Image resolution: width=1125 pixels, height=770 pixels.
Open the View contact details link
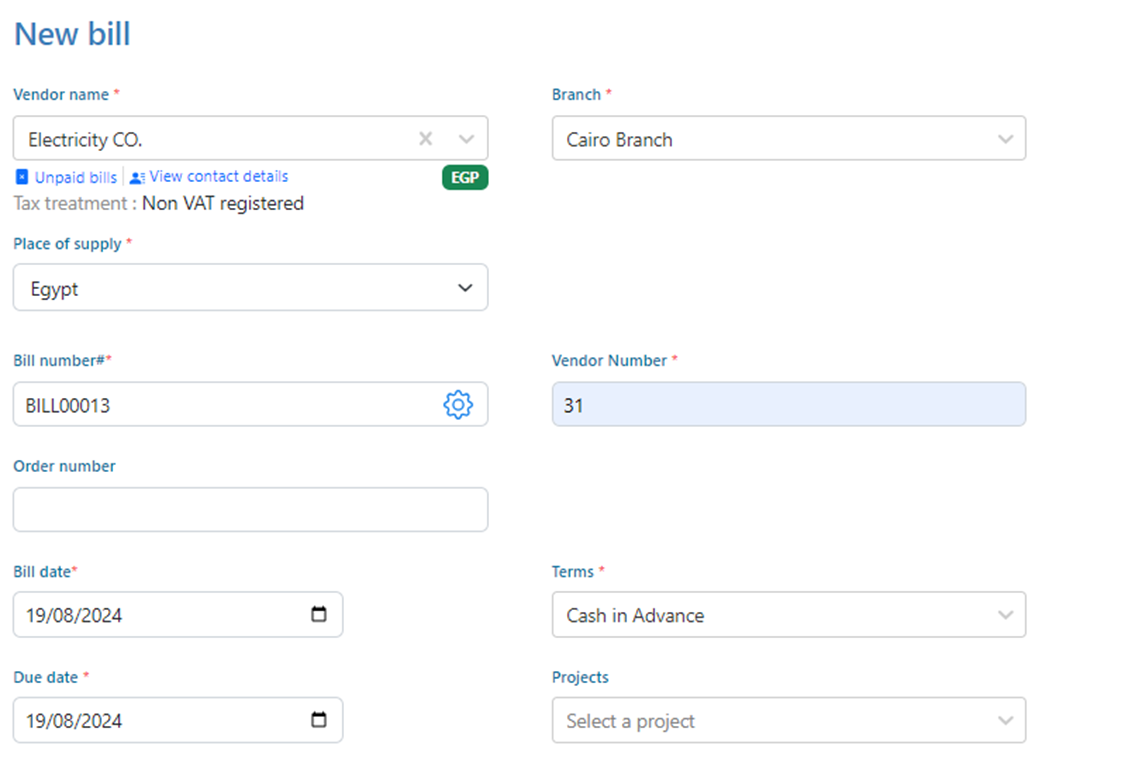(x=219, y=176)
